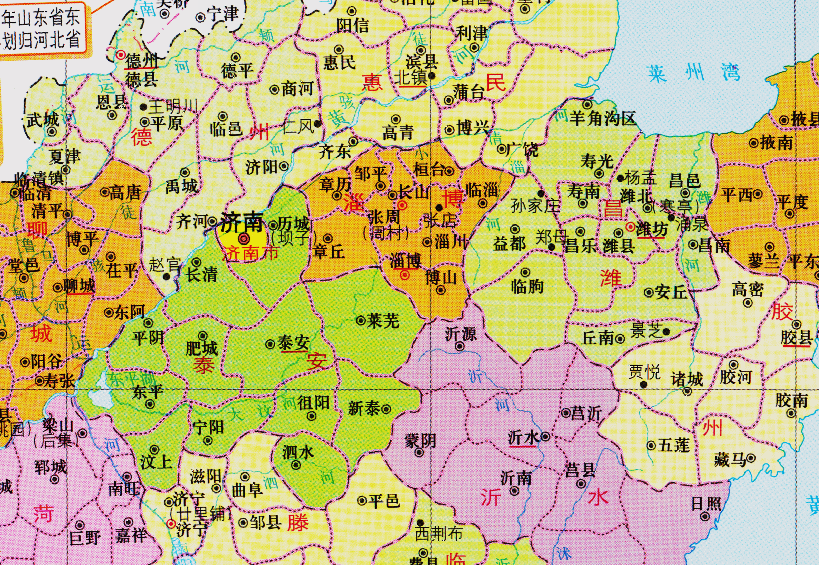Select the 邹县 county label
Screen dimensions: 819x565
(266, 522)
